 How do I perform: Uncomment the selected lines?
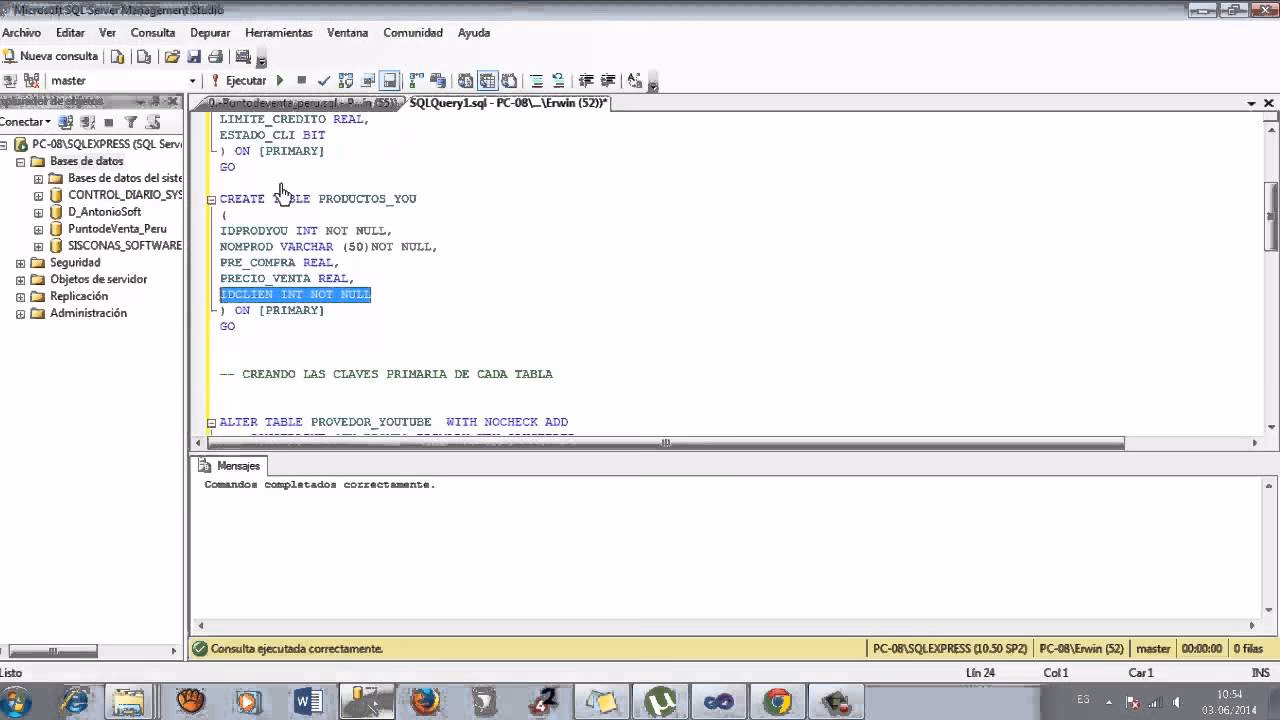click(x=558, y=81)
